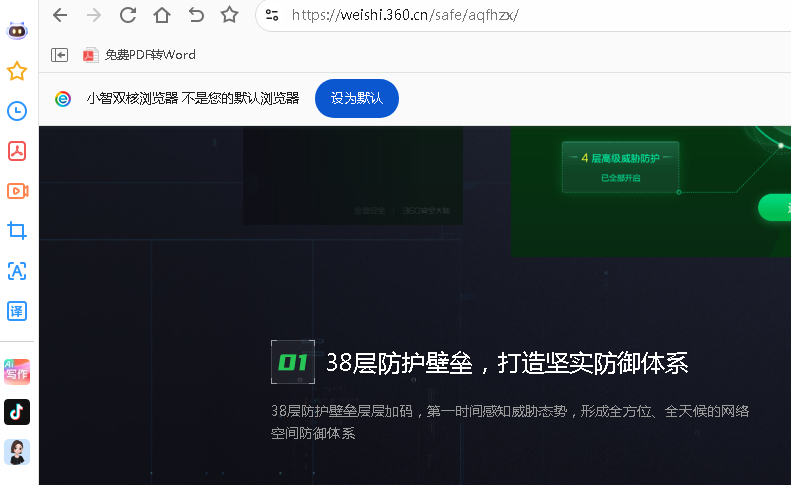Go back to the previous page
The image size is (791, 485).
(x=60, y=15)
